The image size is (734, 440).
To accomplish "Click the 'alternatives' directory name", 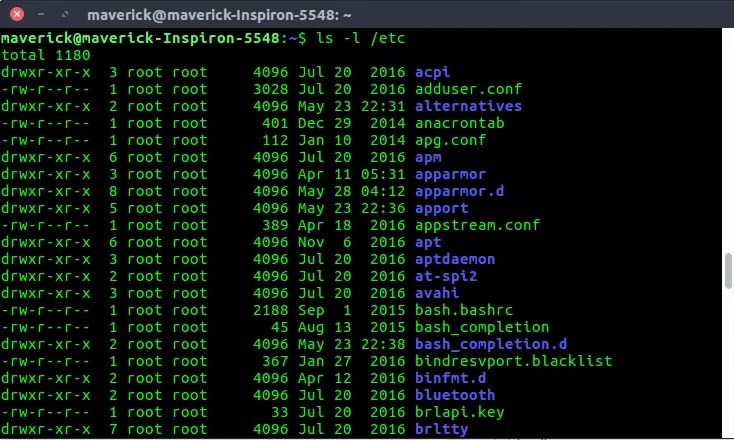I will point(469,106).
